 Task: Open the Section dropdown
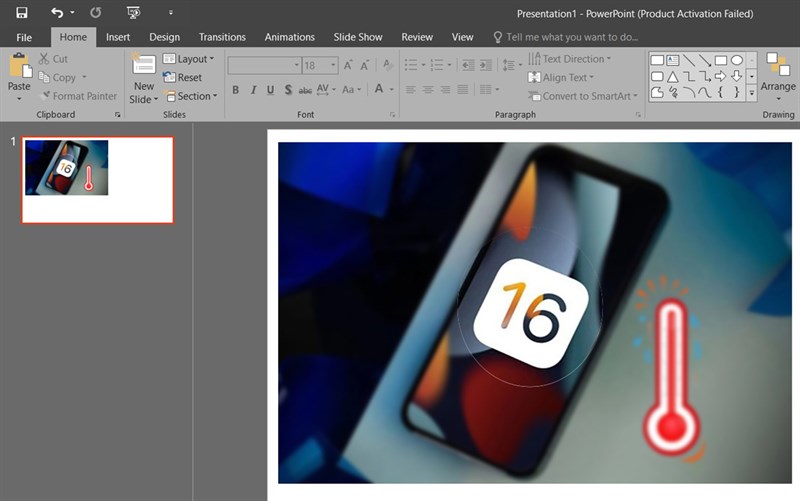click(x=190, y=96)
